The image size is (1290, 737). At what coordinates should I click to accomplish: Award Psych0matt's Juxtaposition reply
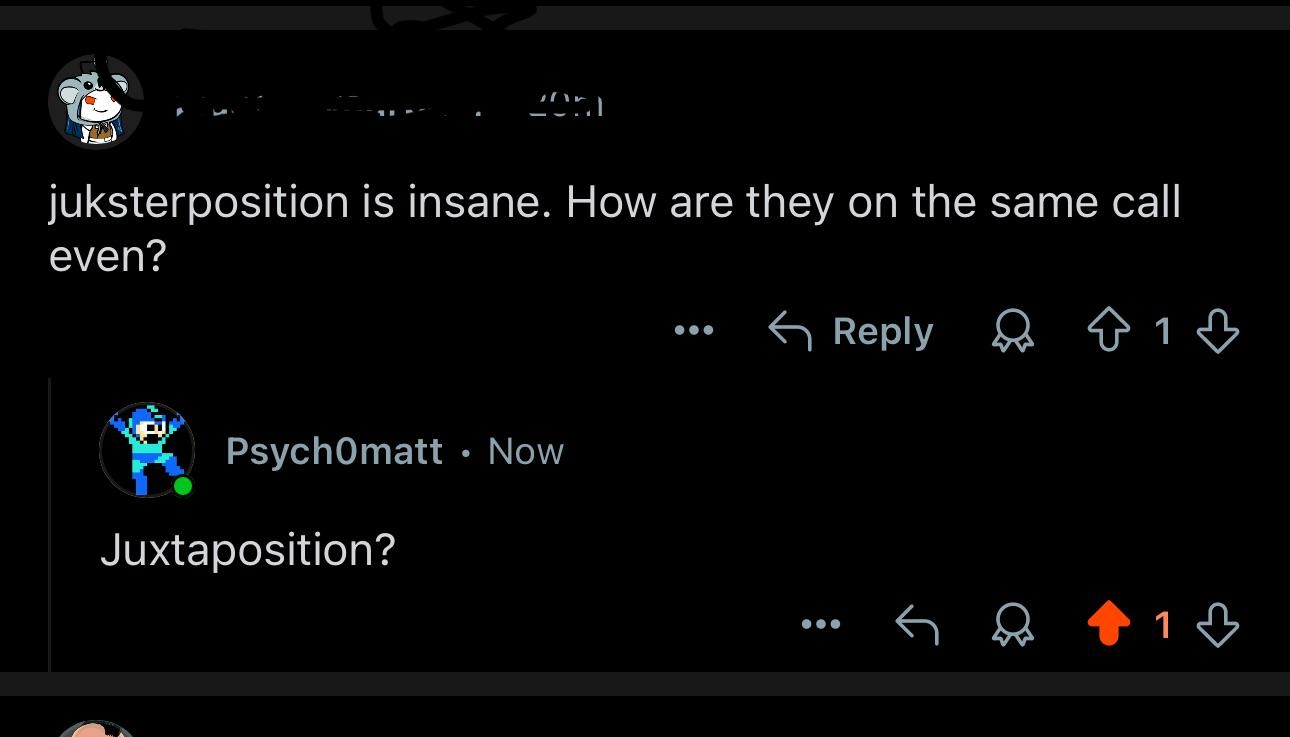coord(1013,624)
